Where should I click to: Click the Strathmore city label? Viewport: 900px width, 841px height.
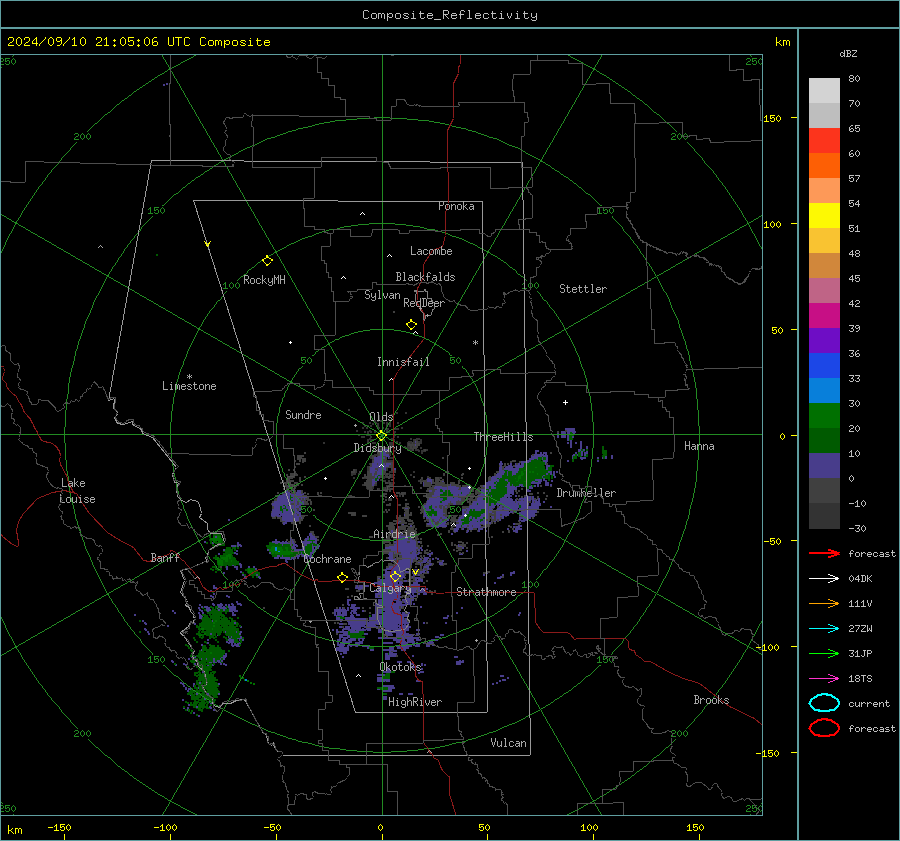tap(486, 592)
